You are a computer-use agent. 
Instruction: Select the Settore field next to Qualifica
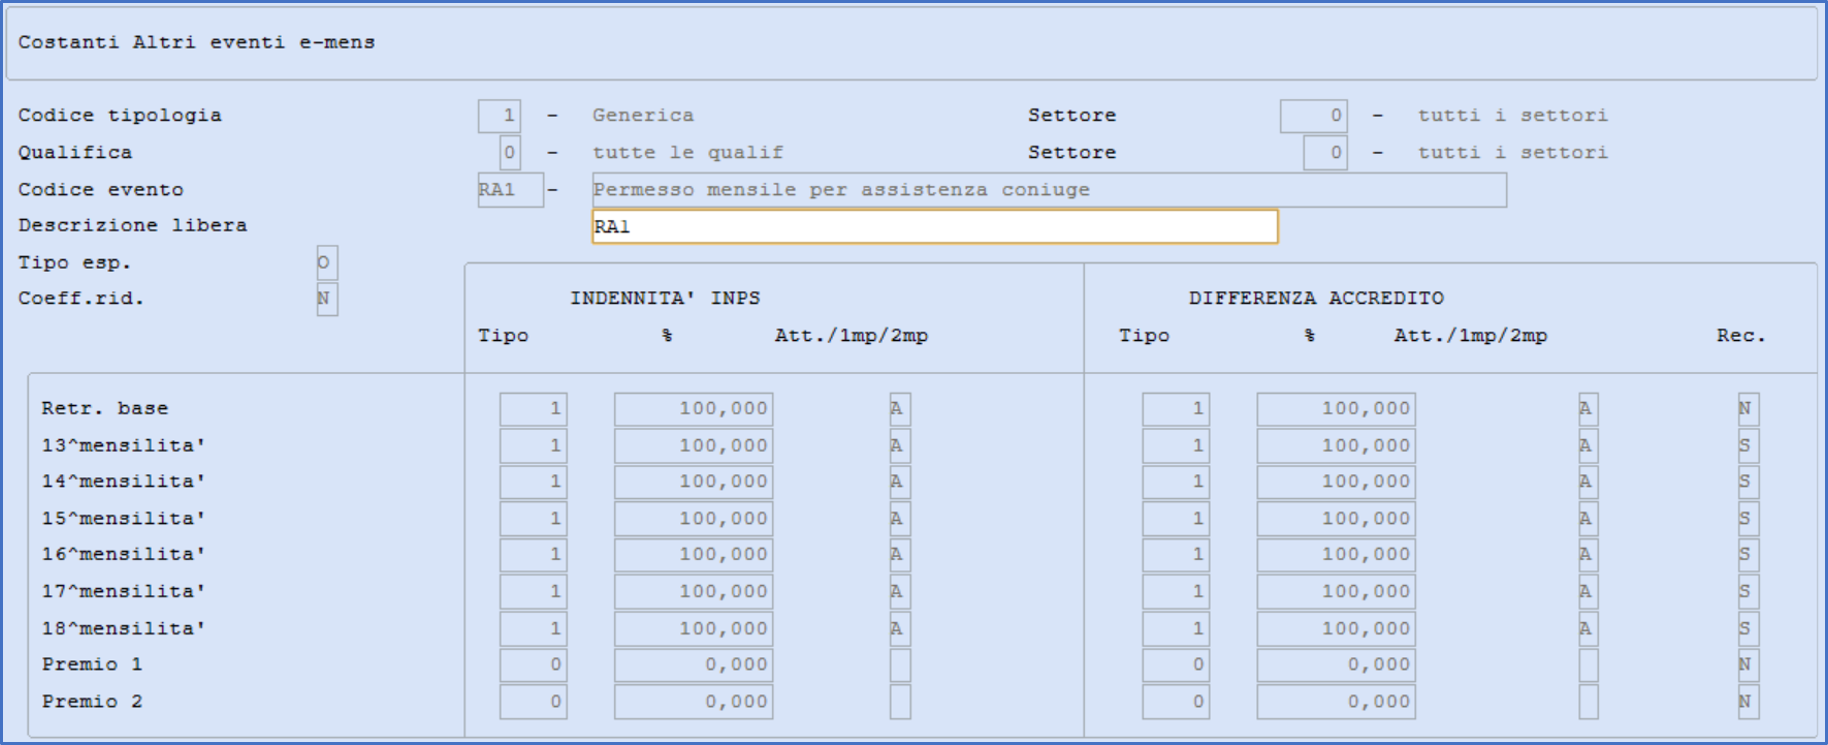click(1325, 153)
